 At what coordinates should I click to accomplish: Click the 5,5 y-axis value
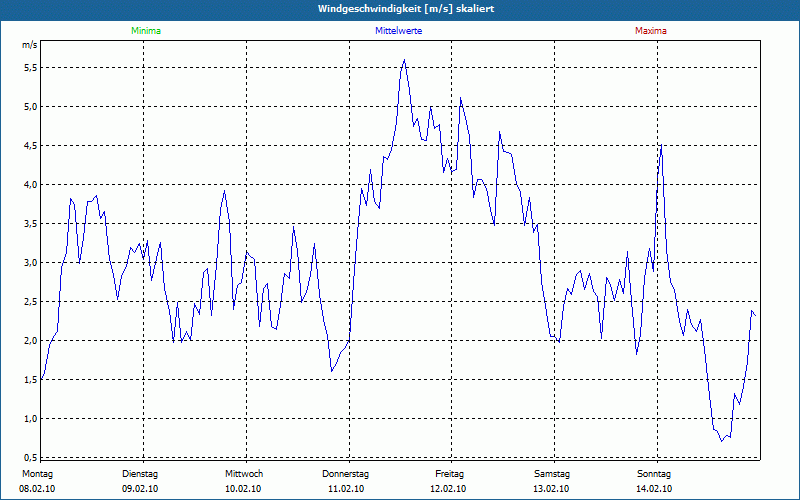[31, 67]
